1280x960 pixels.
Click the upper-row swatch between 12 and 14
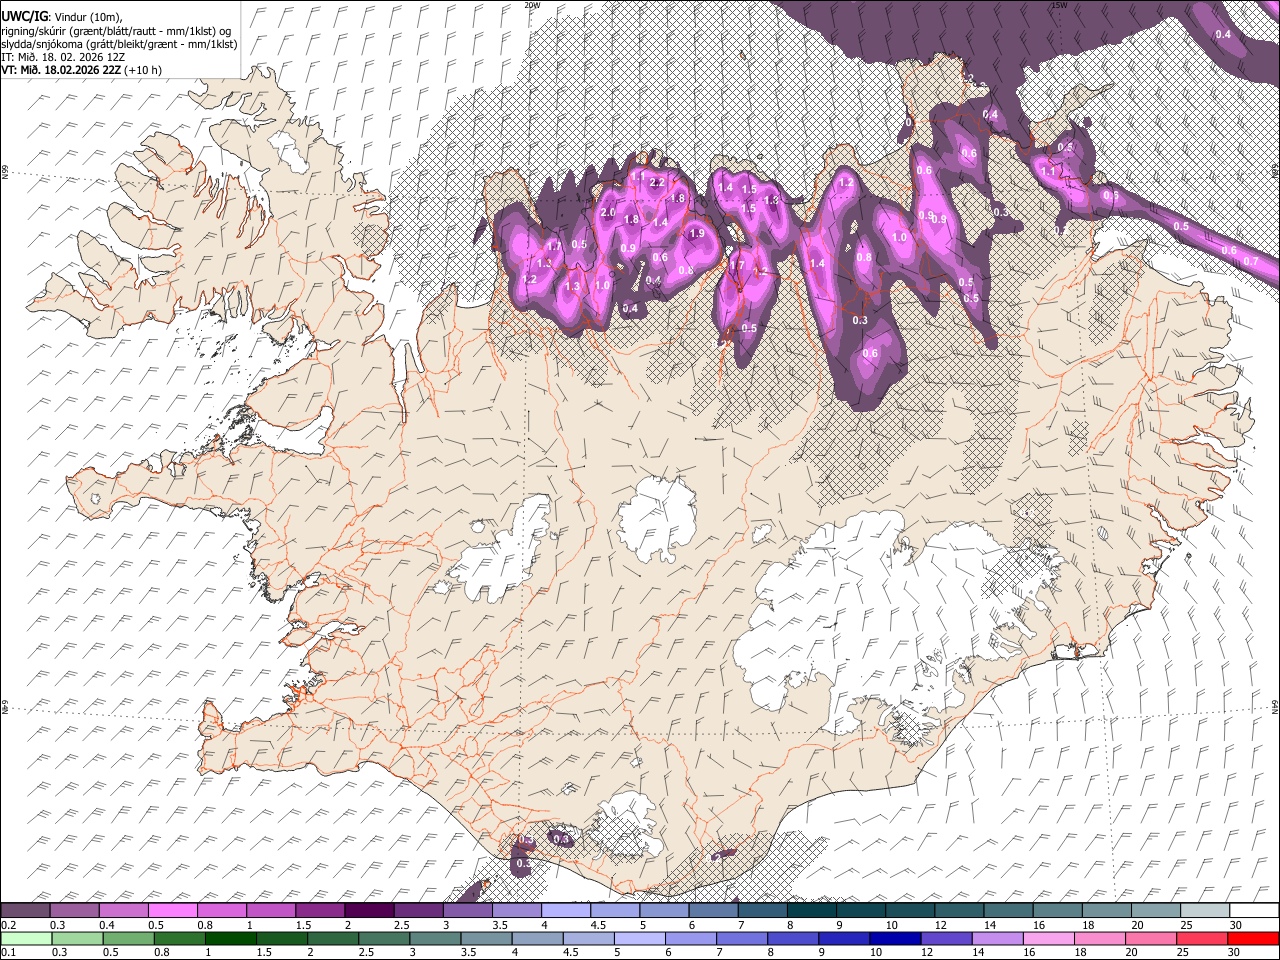(x=960, y=910)
